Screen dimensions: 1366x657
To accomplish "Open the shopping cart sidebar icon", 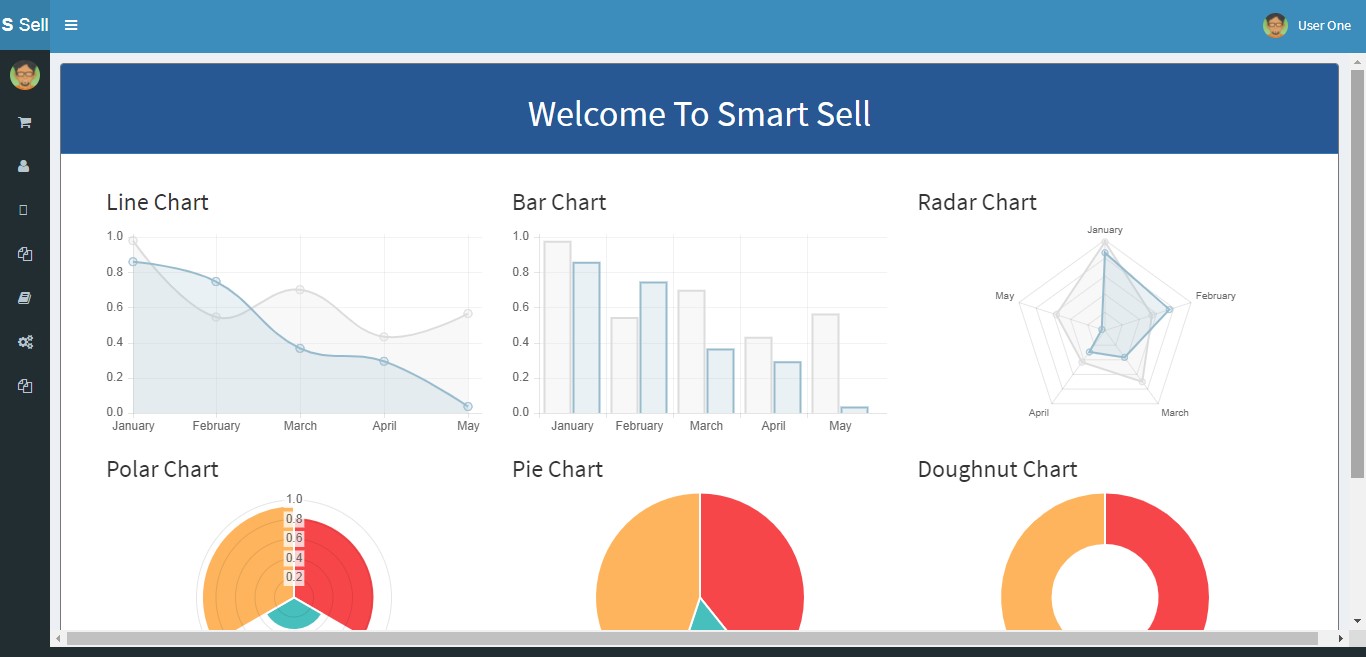I will [25, 122].
